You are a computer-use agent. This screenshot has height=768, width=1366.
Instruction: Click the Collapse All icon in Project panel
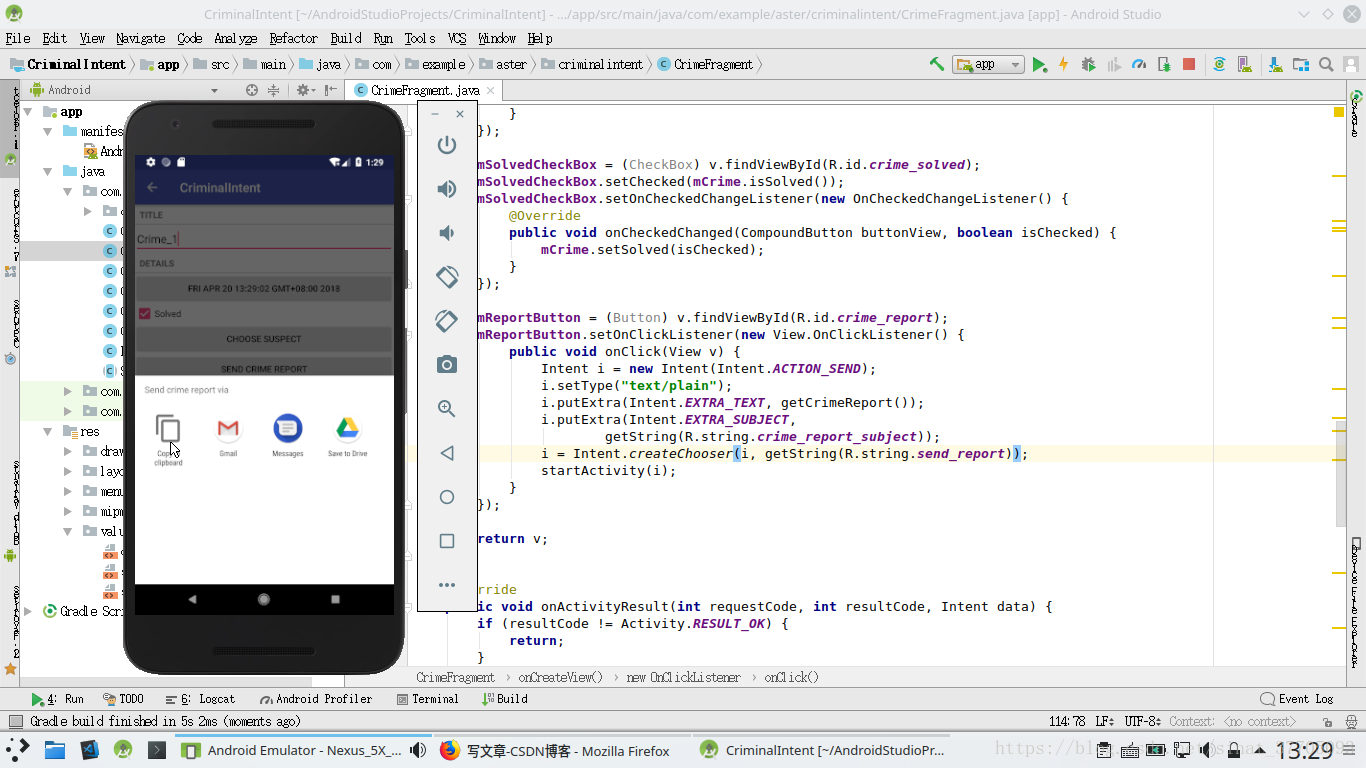point(273,90)
